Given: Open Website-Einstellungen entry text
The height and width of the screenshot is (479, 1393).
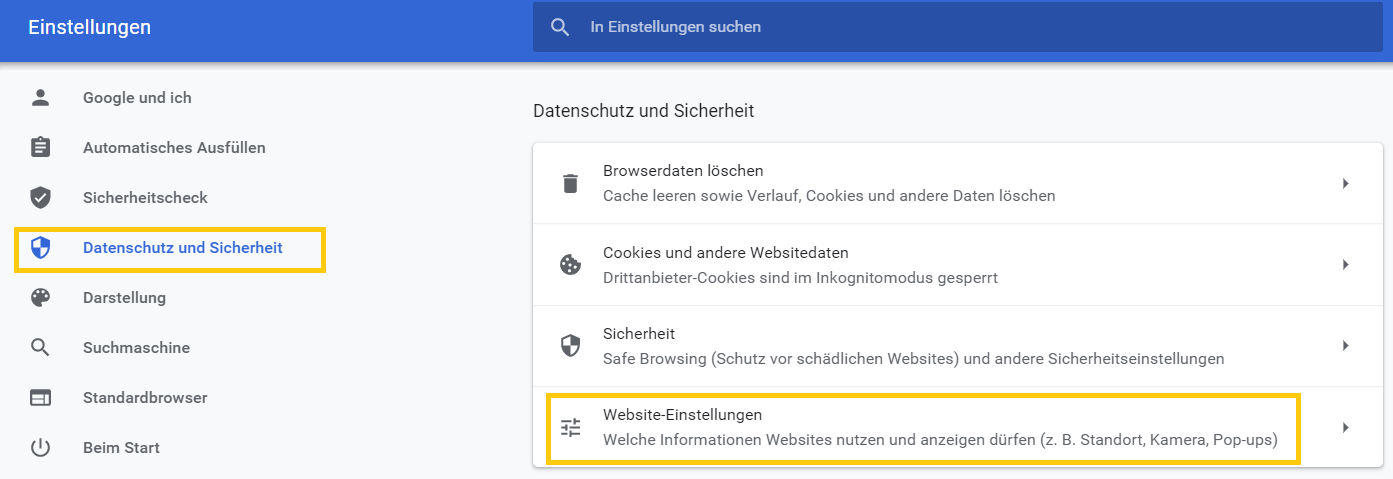Looking at the screenshot, I should point(683,414).
